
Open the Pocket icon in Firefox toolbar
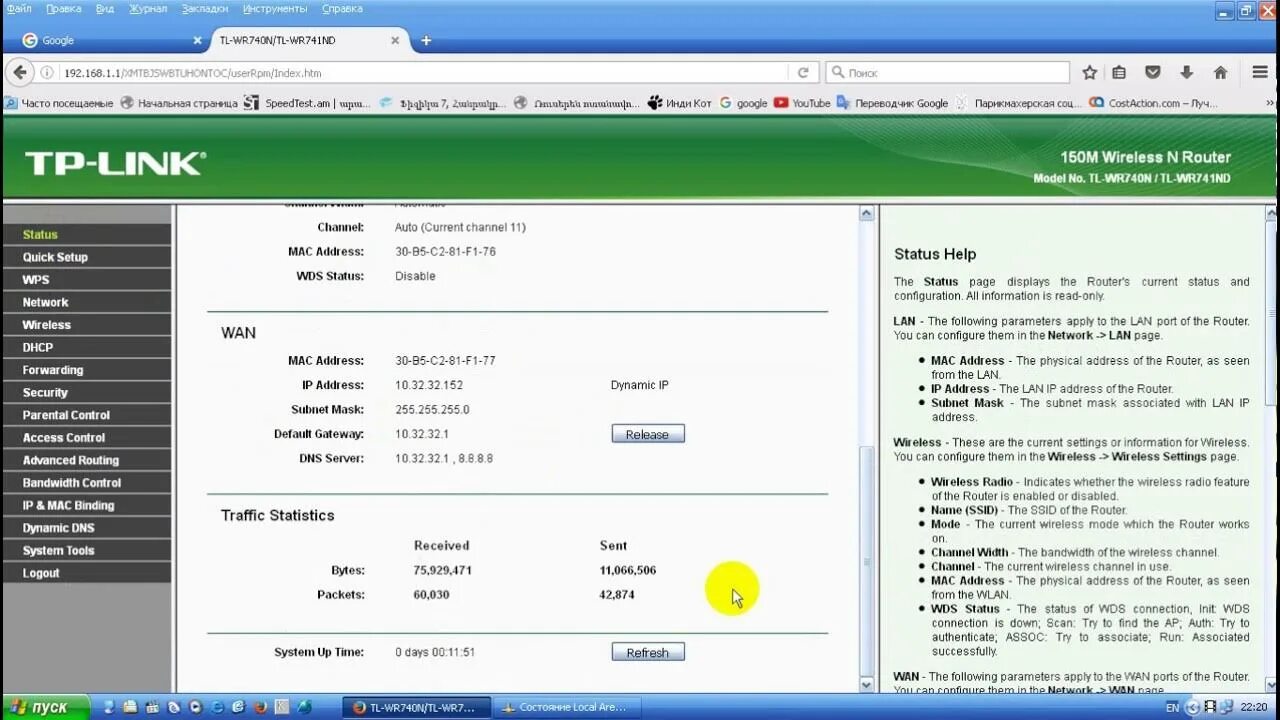click(1153, 73)
